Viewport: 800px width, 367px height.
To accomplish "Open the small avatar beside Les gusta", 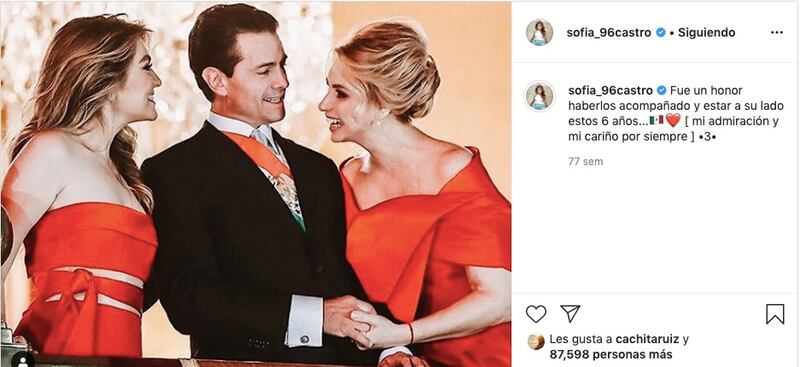I will pyautogui.click(x=536, y=341).
